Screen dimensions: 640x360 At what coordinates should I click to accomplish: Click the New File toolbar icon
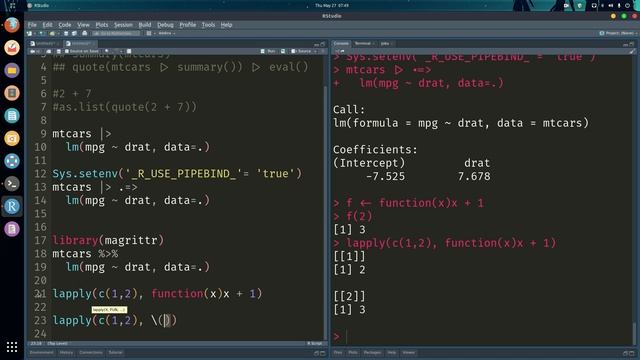point(30,33)
